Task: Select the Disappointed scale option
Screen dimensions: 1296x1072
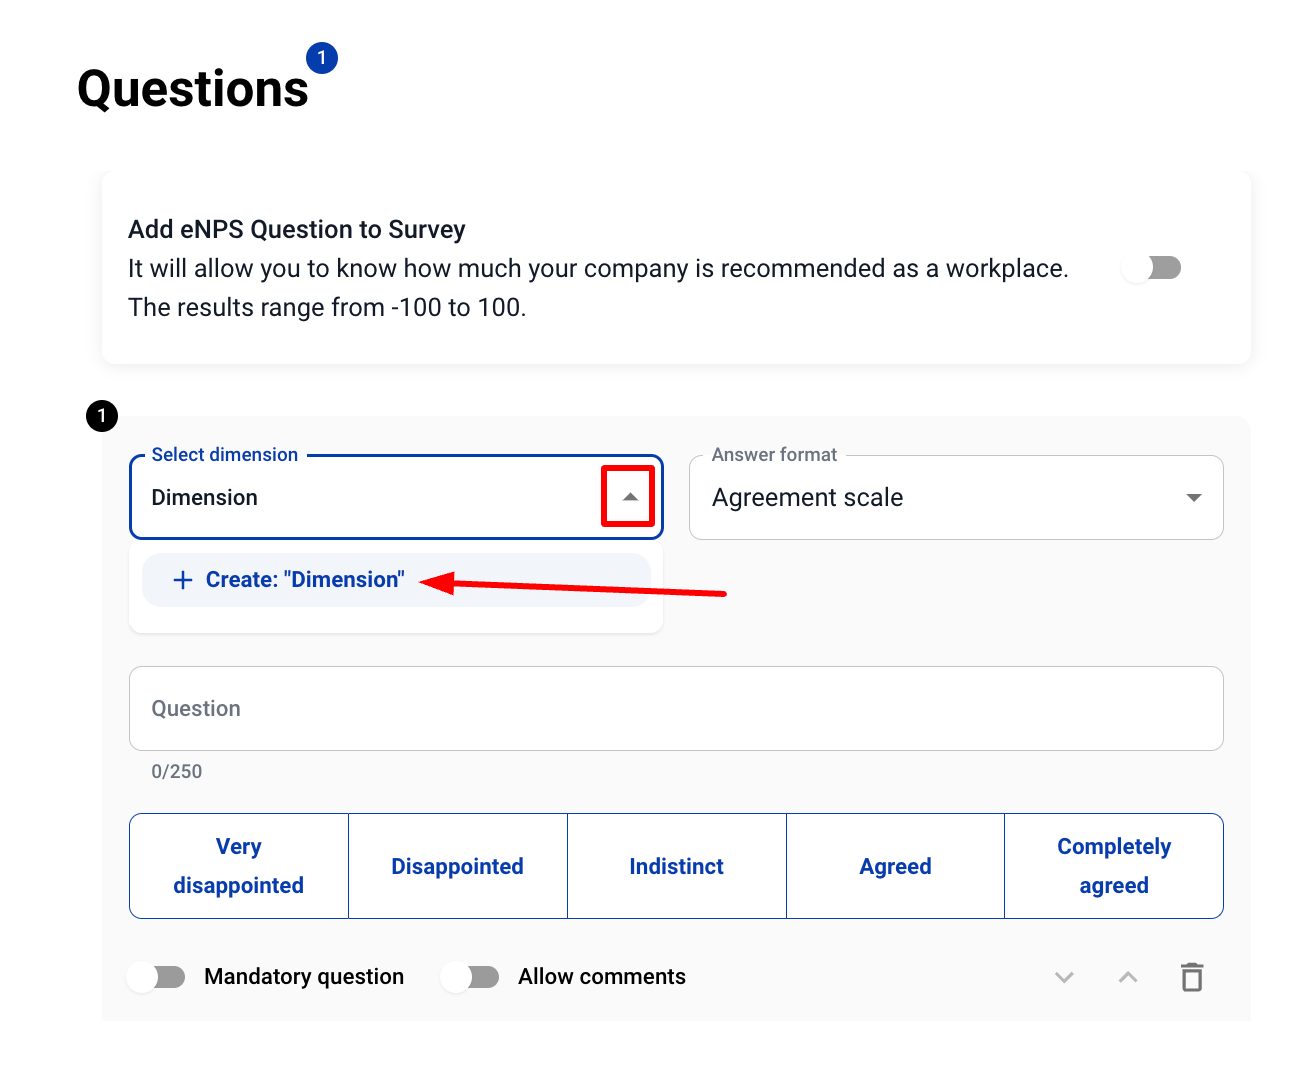Action: 457,866
